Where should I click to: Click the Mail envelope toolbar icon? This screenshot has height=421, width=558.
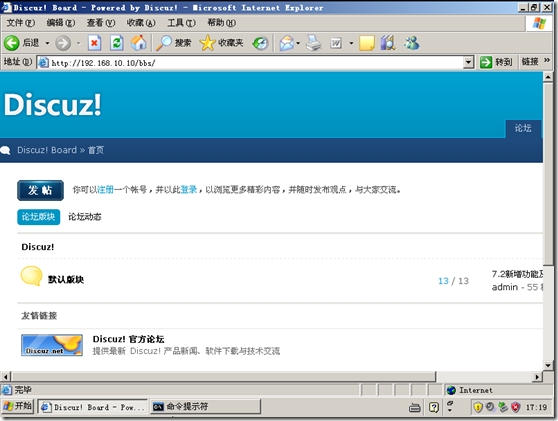(x=286, y=43)
